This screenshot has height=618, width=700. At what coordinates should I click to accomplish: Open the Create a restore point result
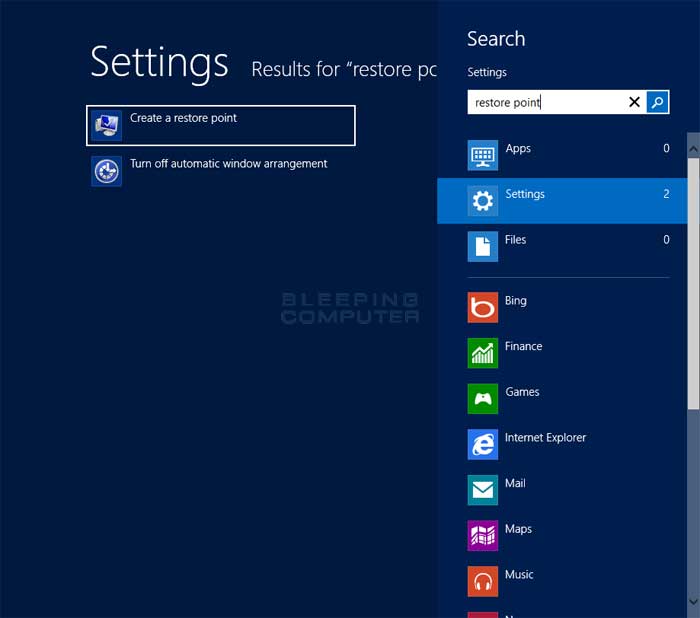(221, 125)
